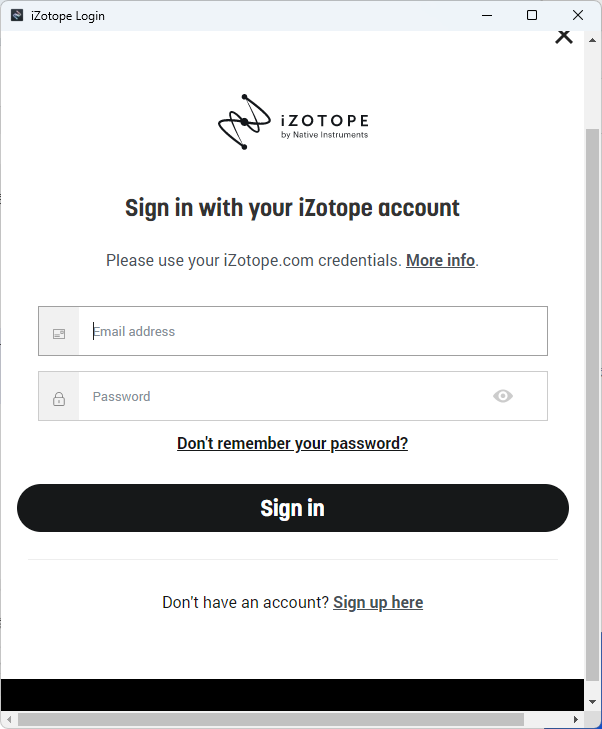Open Don't remember your password link

click(292, 444)
